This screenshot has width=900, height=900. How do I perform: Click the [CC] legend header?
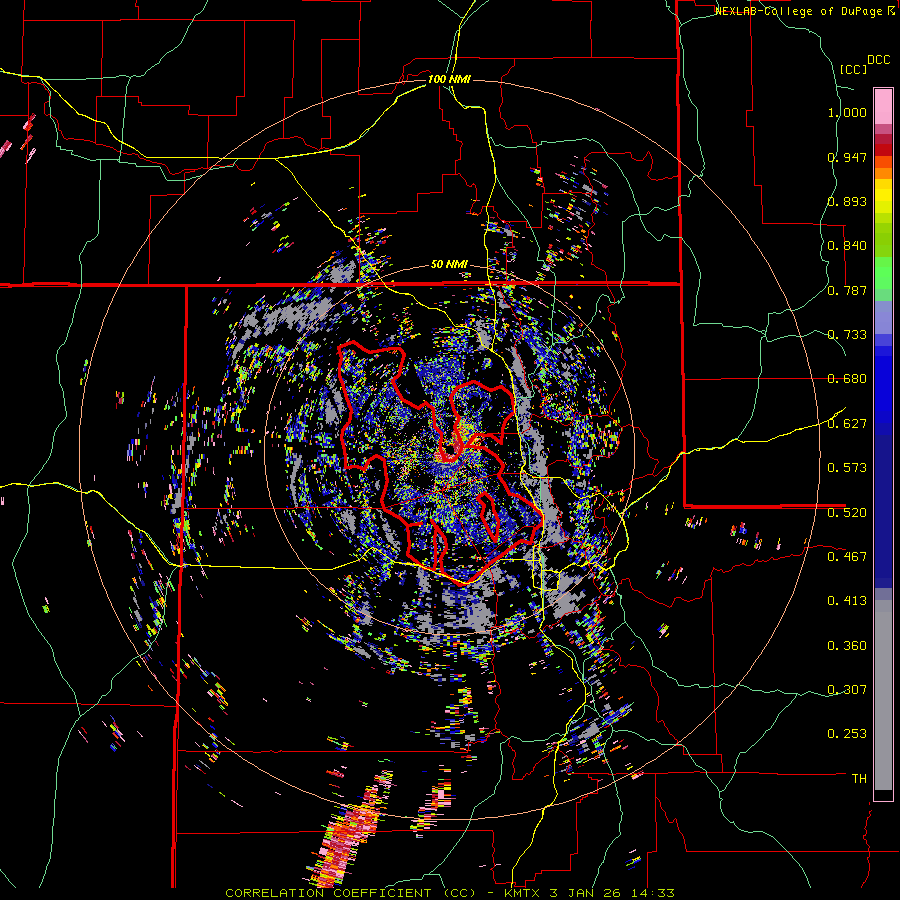[853, 69]
